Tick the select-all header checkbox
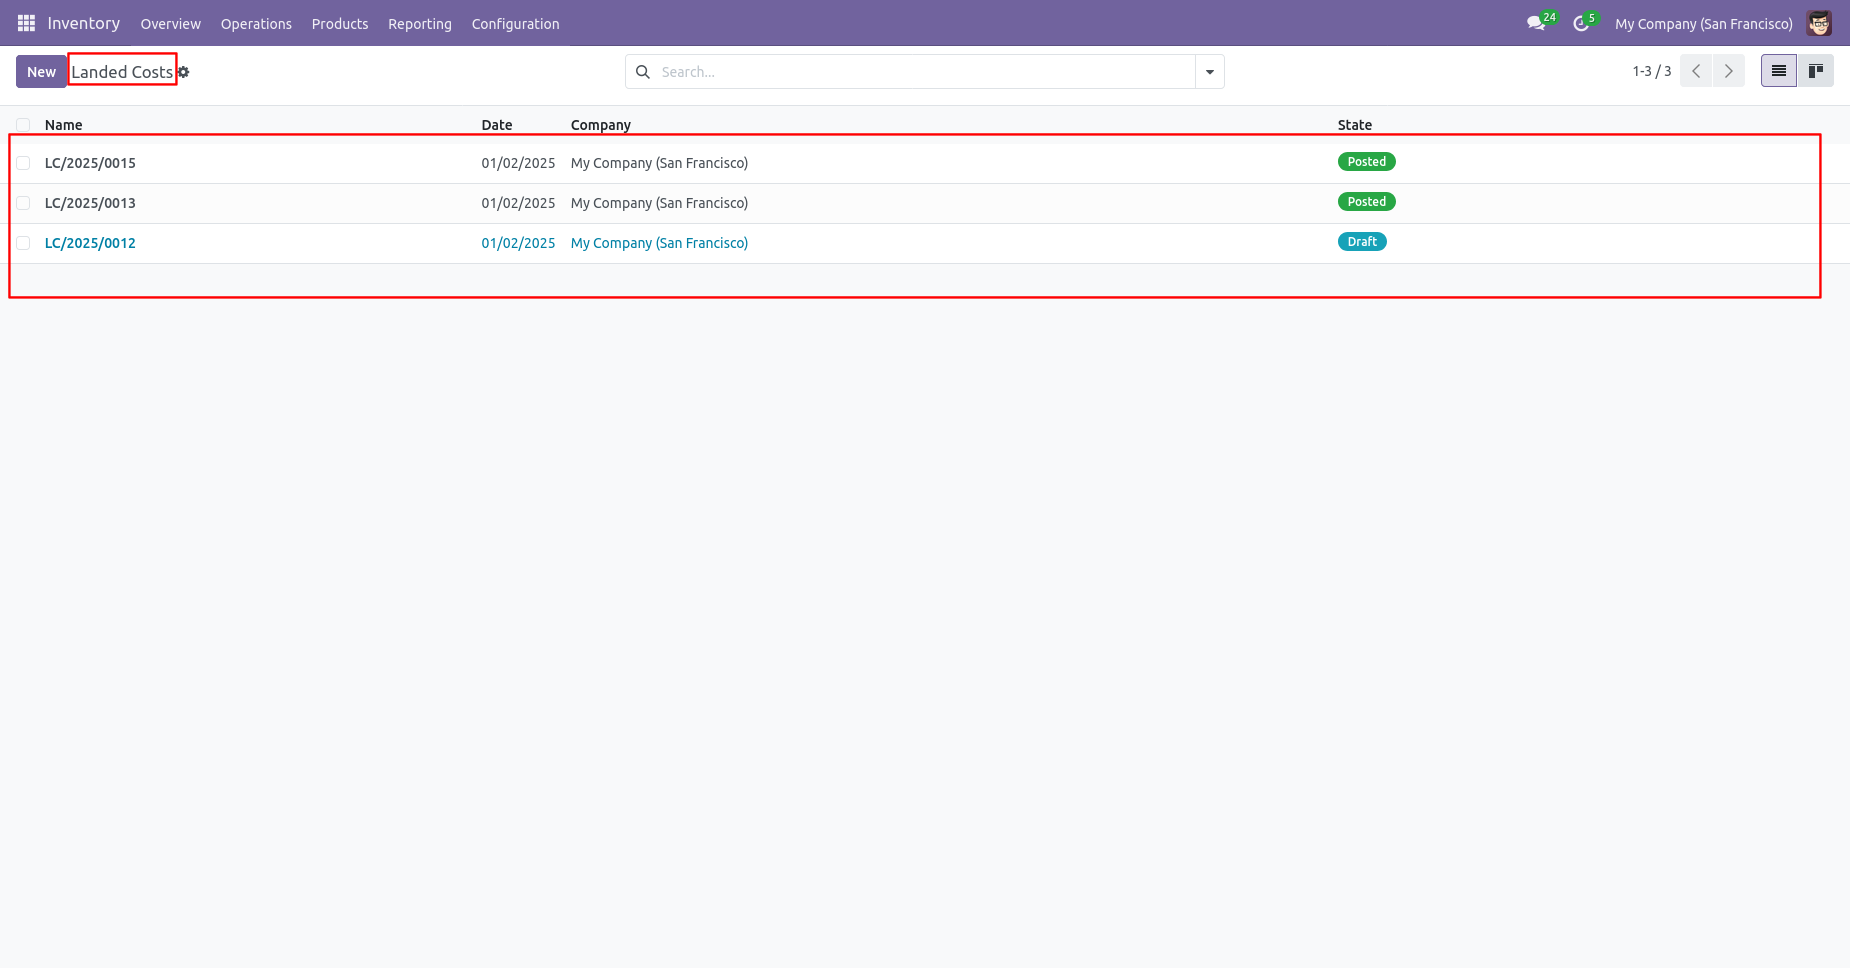 [x=23, y=125]
